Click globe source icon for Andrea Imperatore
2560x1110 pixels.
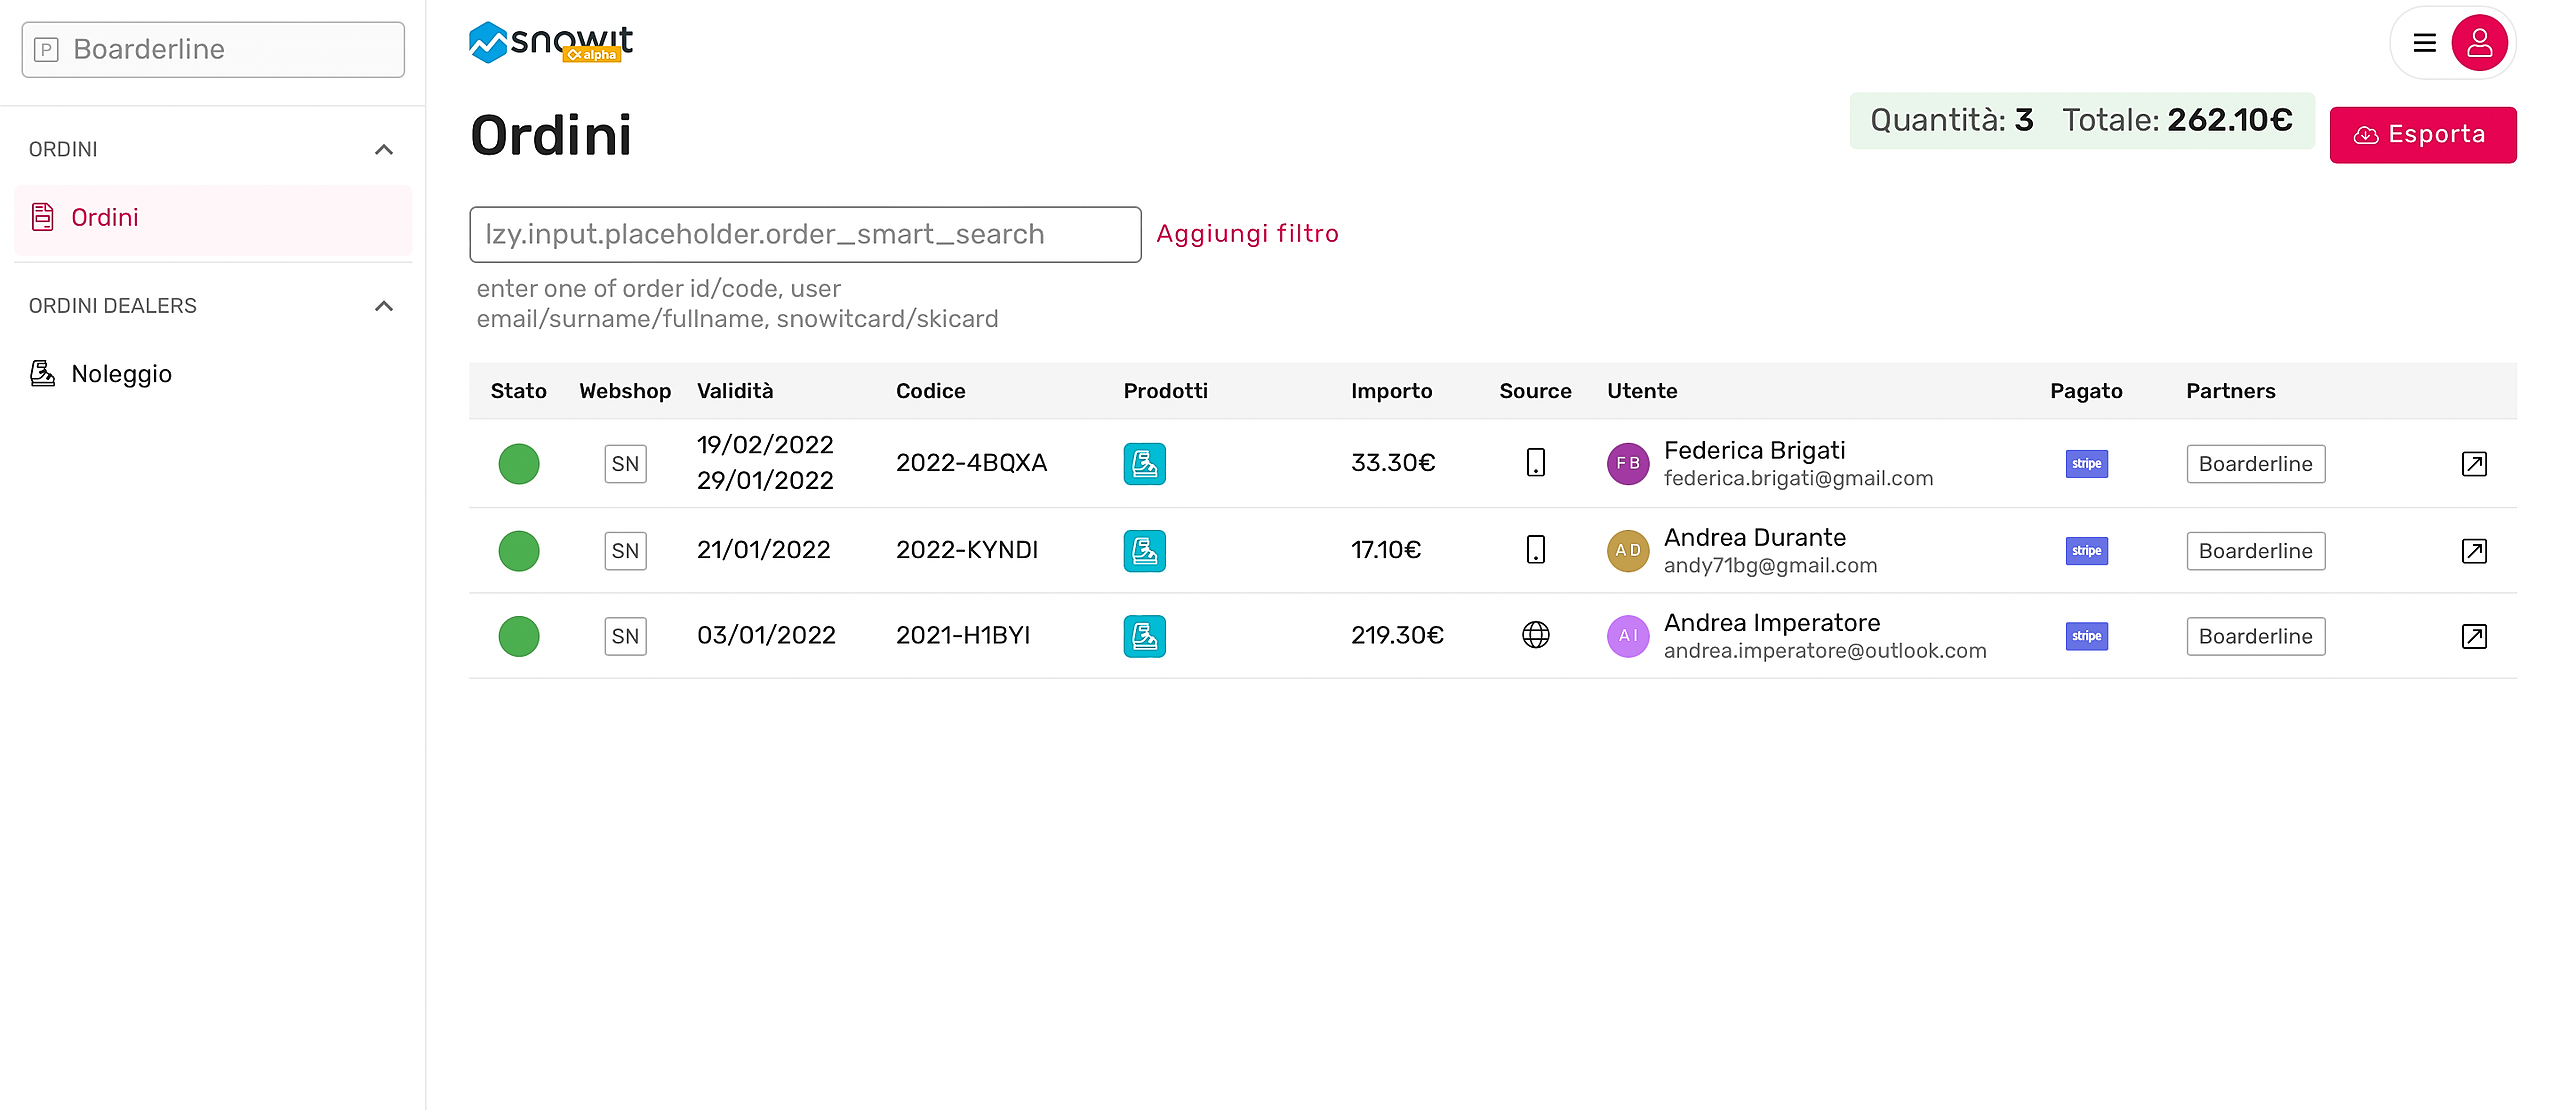(1535, 635)
